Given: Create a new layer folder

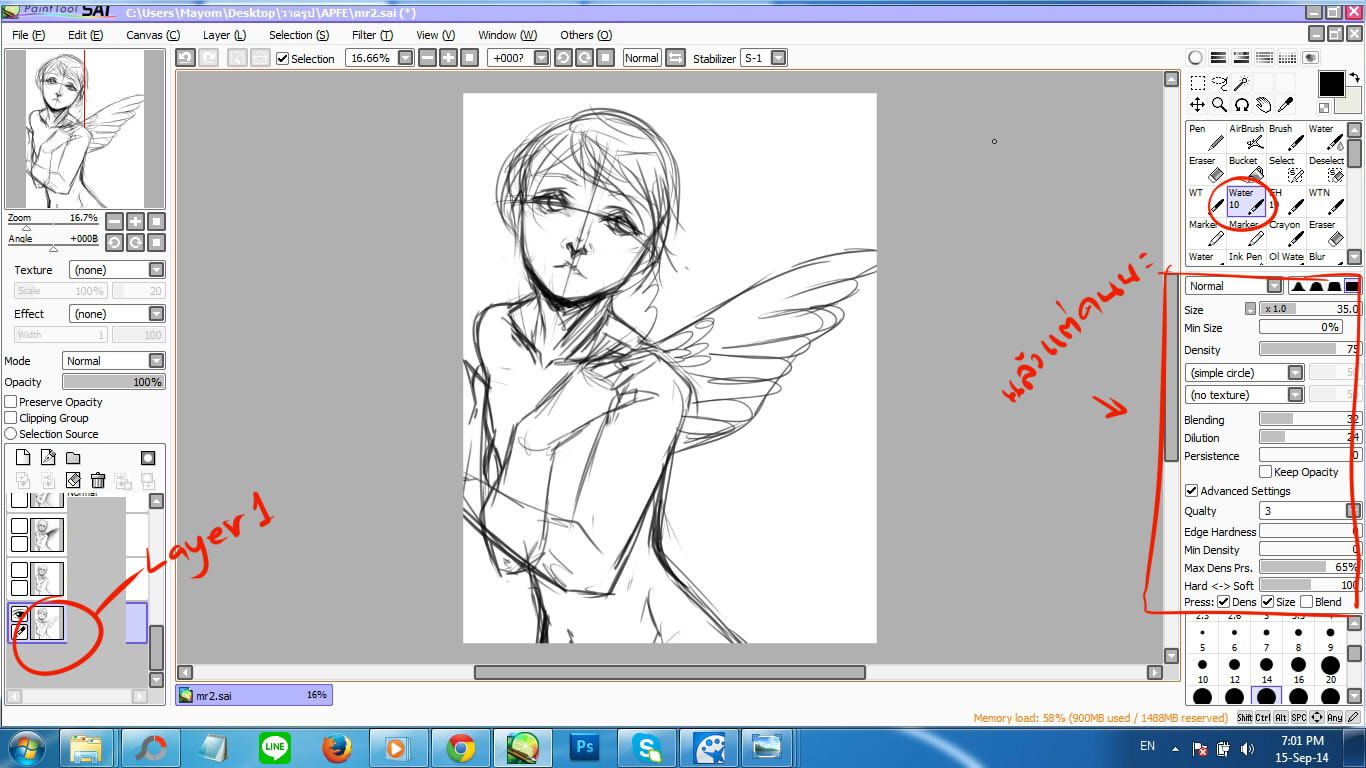Looking at the screenshot, I should pos(73,458).
